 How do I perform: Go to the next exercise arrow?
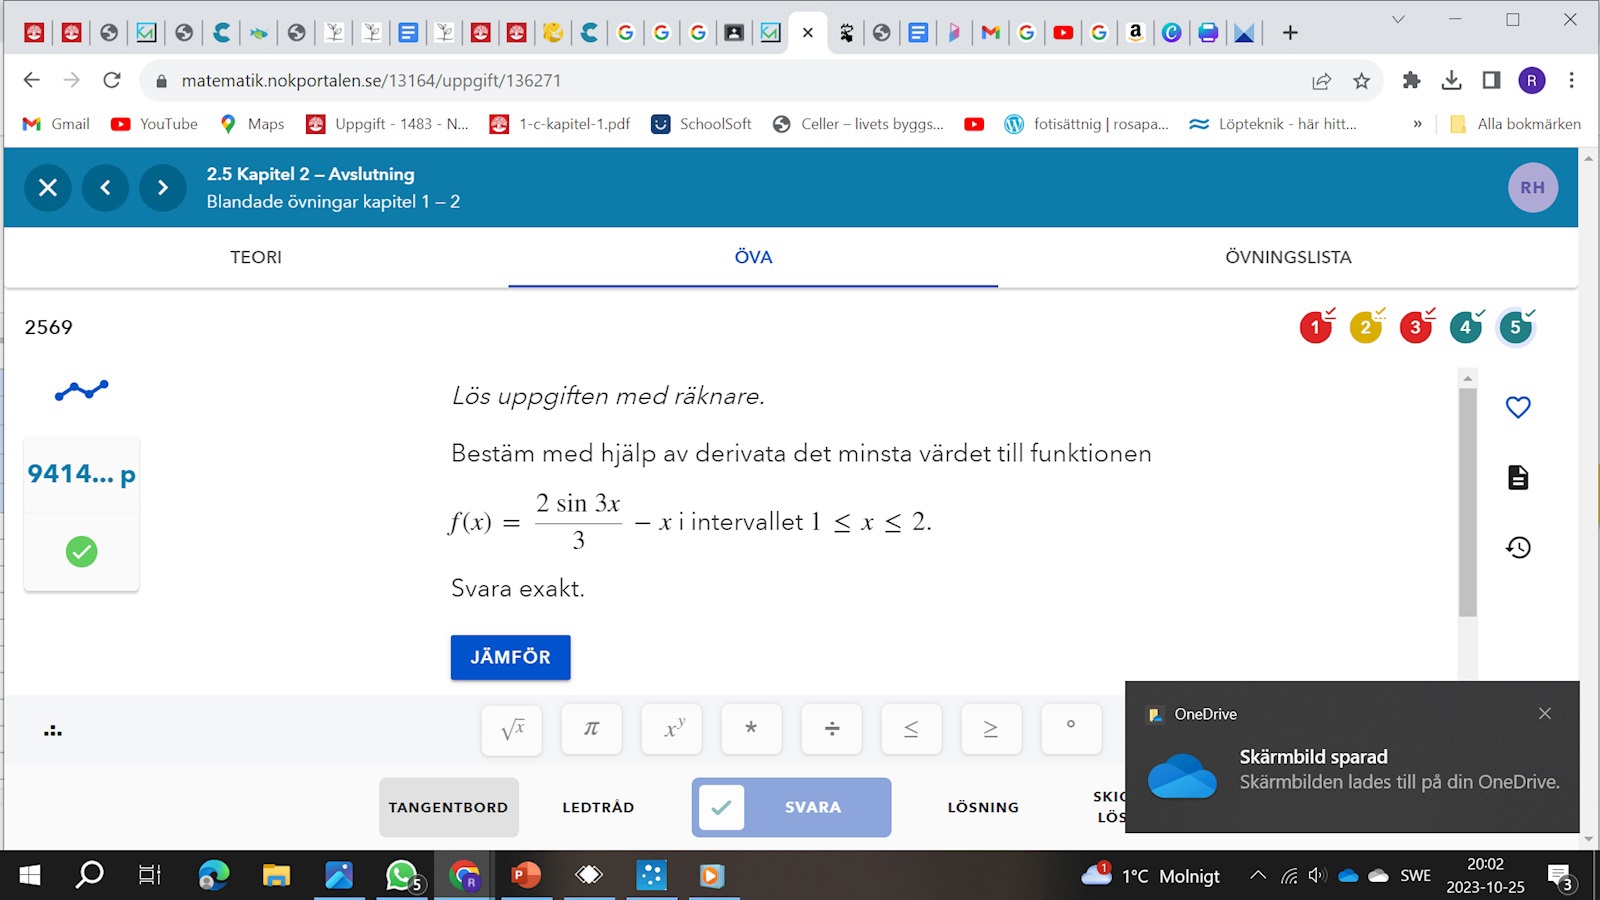tap(163, 187)
